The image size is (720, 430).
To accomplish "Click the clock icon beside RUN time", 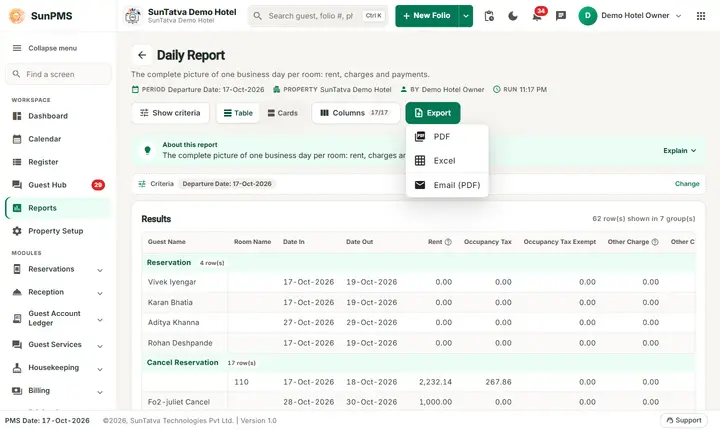I will pyautogui.click(x=496, y=90).
